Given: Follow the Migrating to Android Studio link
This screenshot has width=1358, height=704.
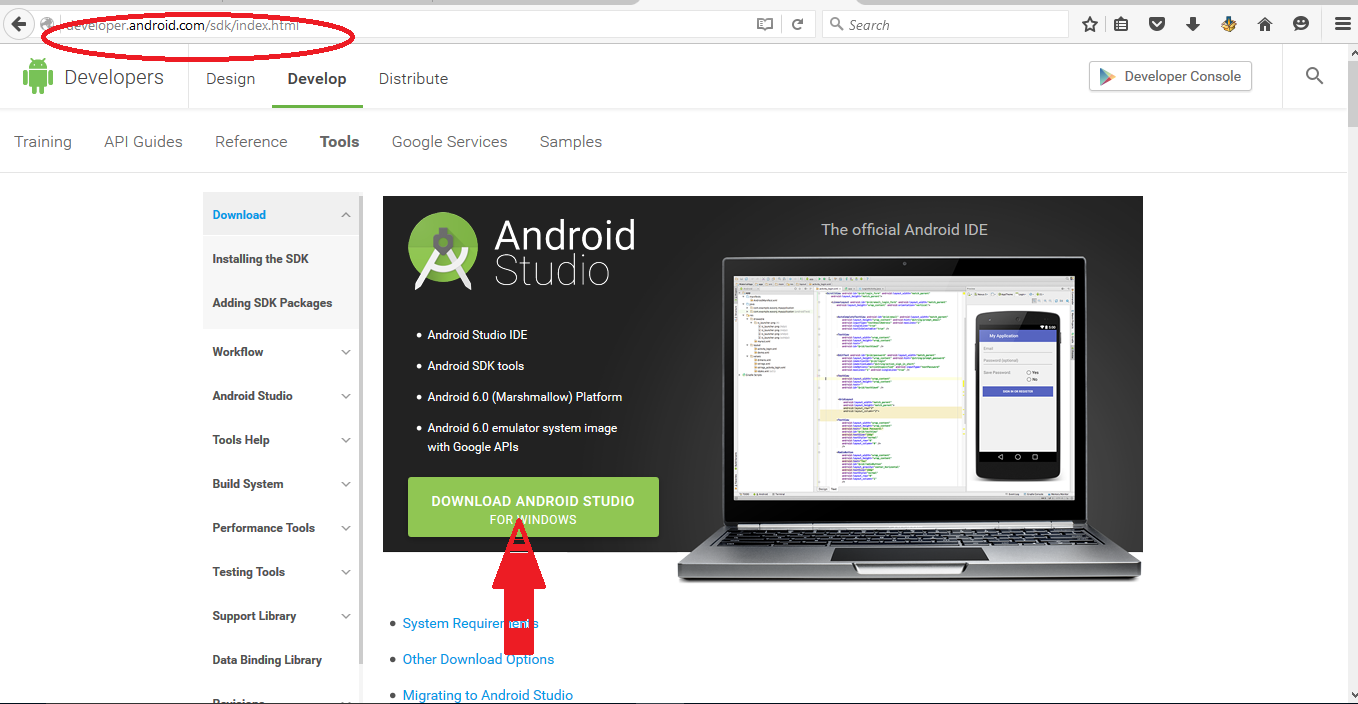Looking at the screenshot, I should (487, 695).
